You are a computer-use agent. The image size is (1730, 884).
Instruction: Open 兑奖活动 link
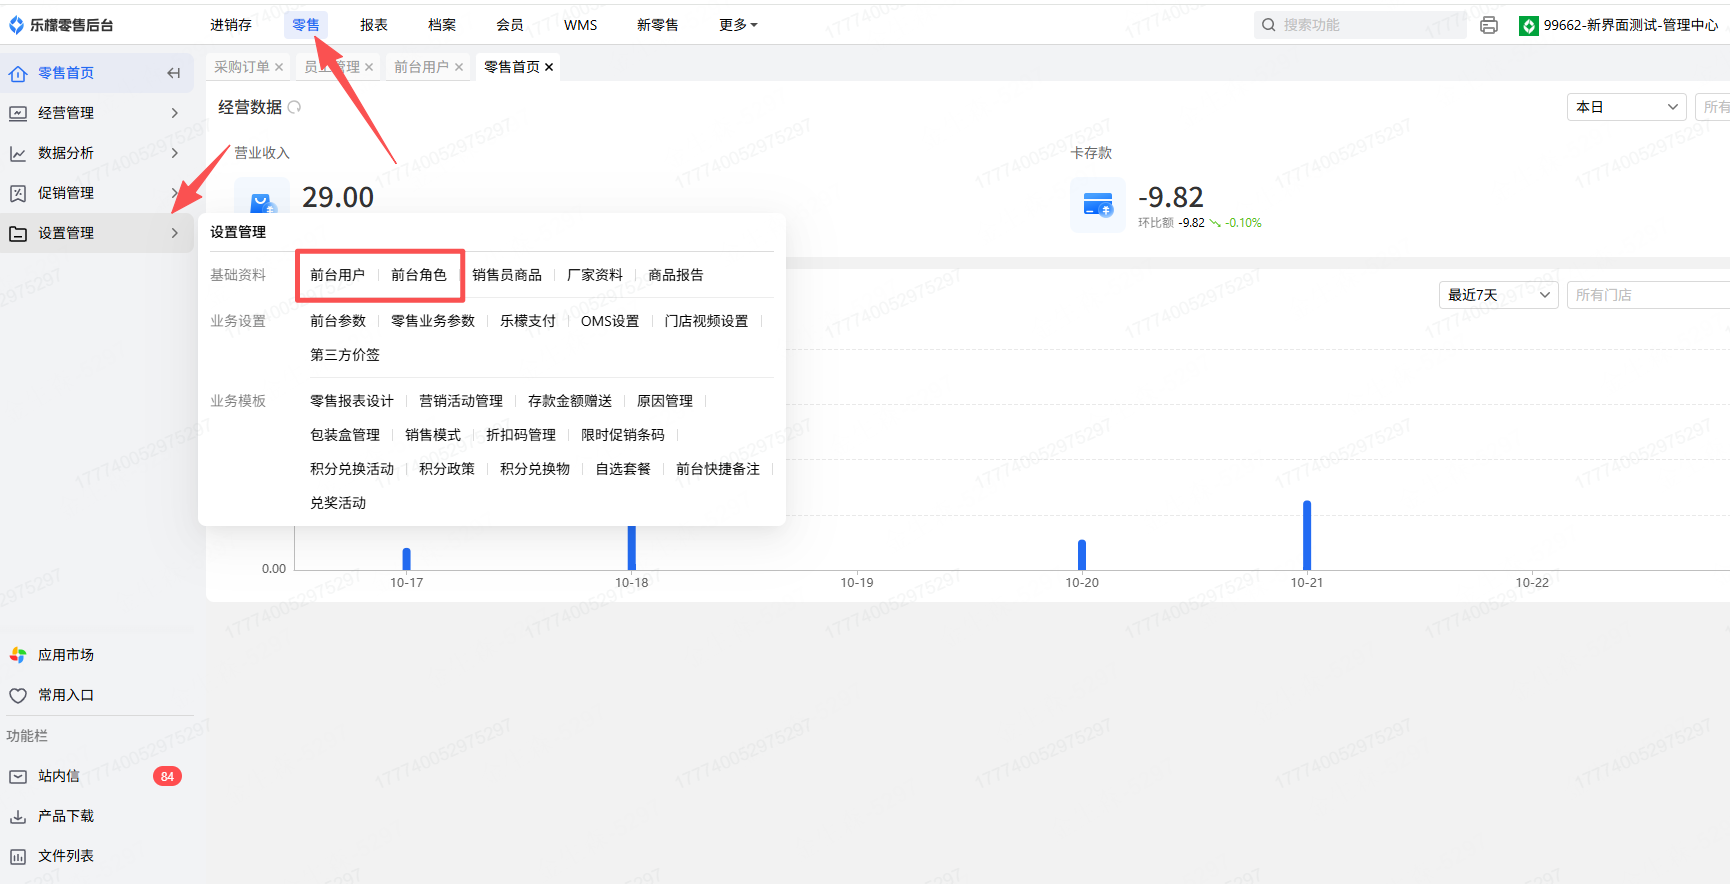[338, 503]
